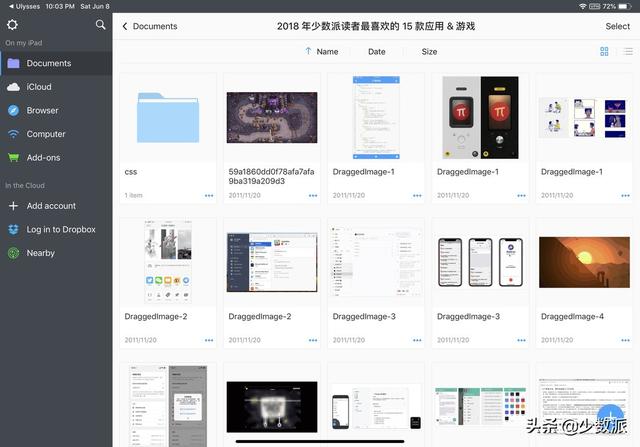Open more options for three phones DraggedImage-3
The image size is (640, 447).
point(521,340)
